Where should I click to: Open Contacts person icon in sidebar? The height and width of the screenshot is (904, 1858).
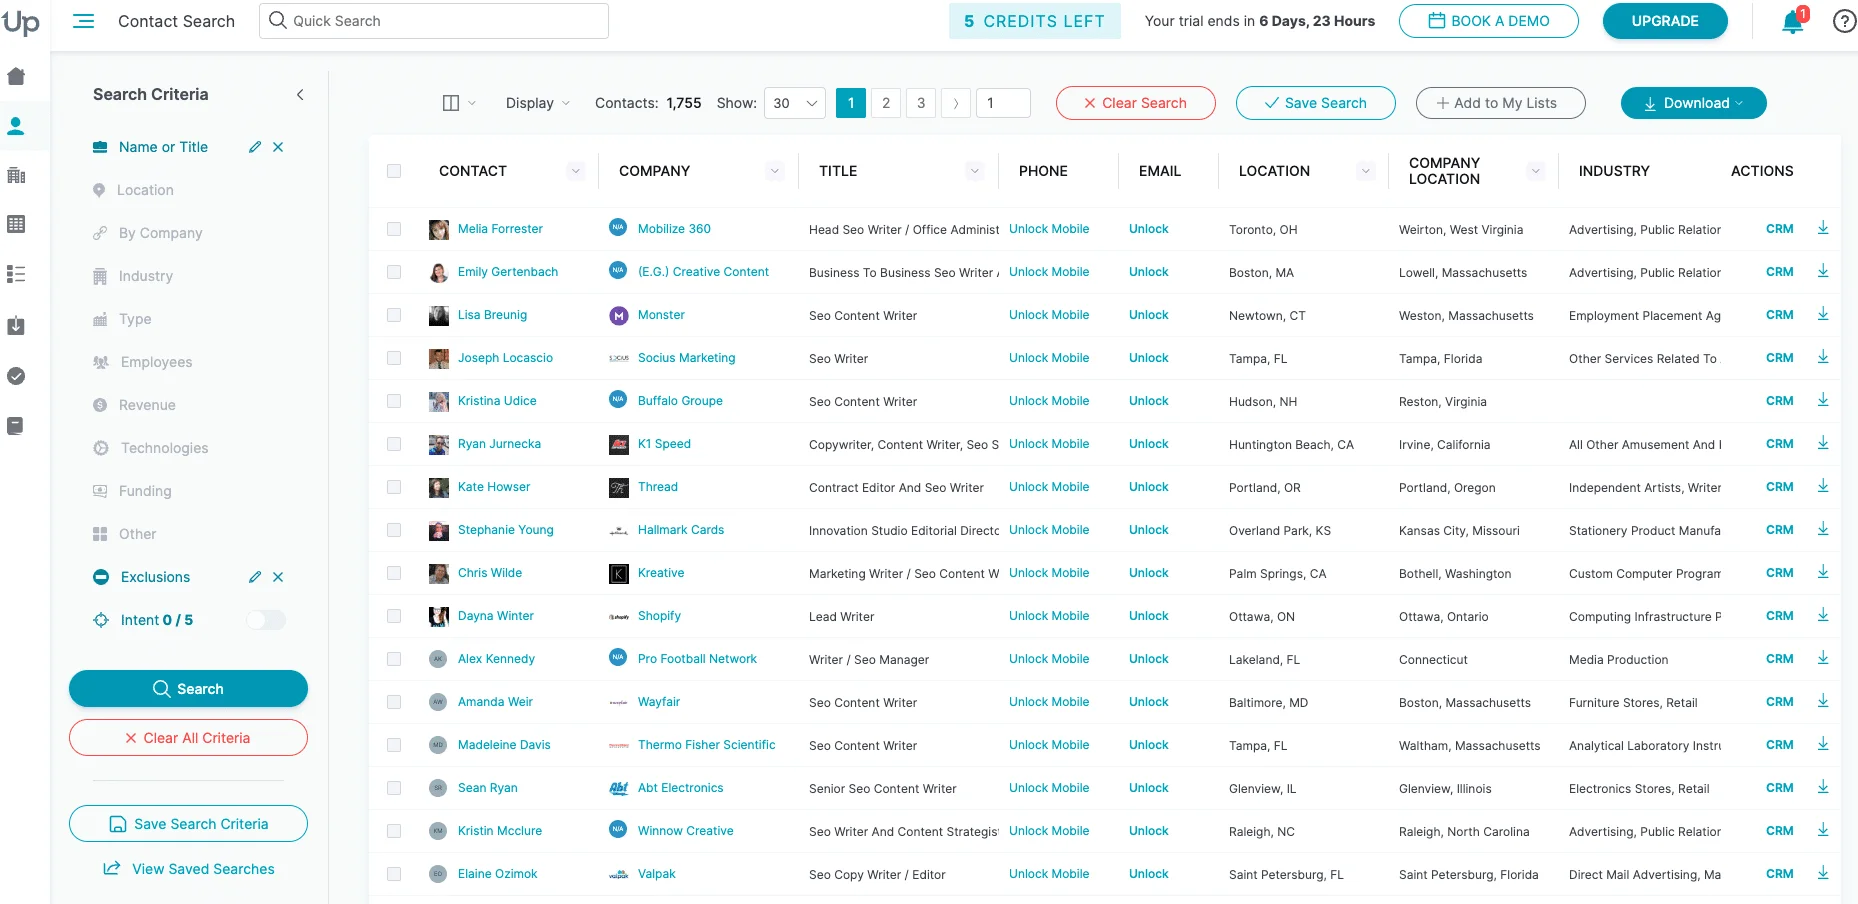point(16,126)
